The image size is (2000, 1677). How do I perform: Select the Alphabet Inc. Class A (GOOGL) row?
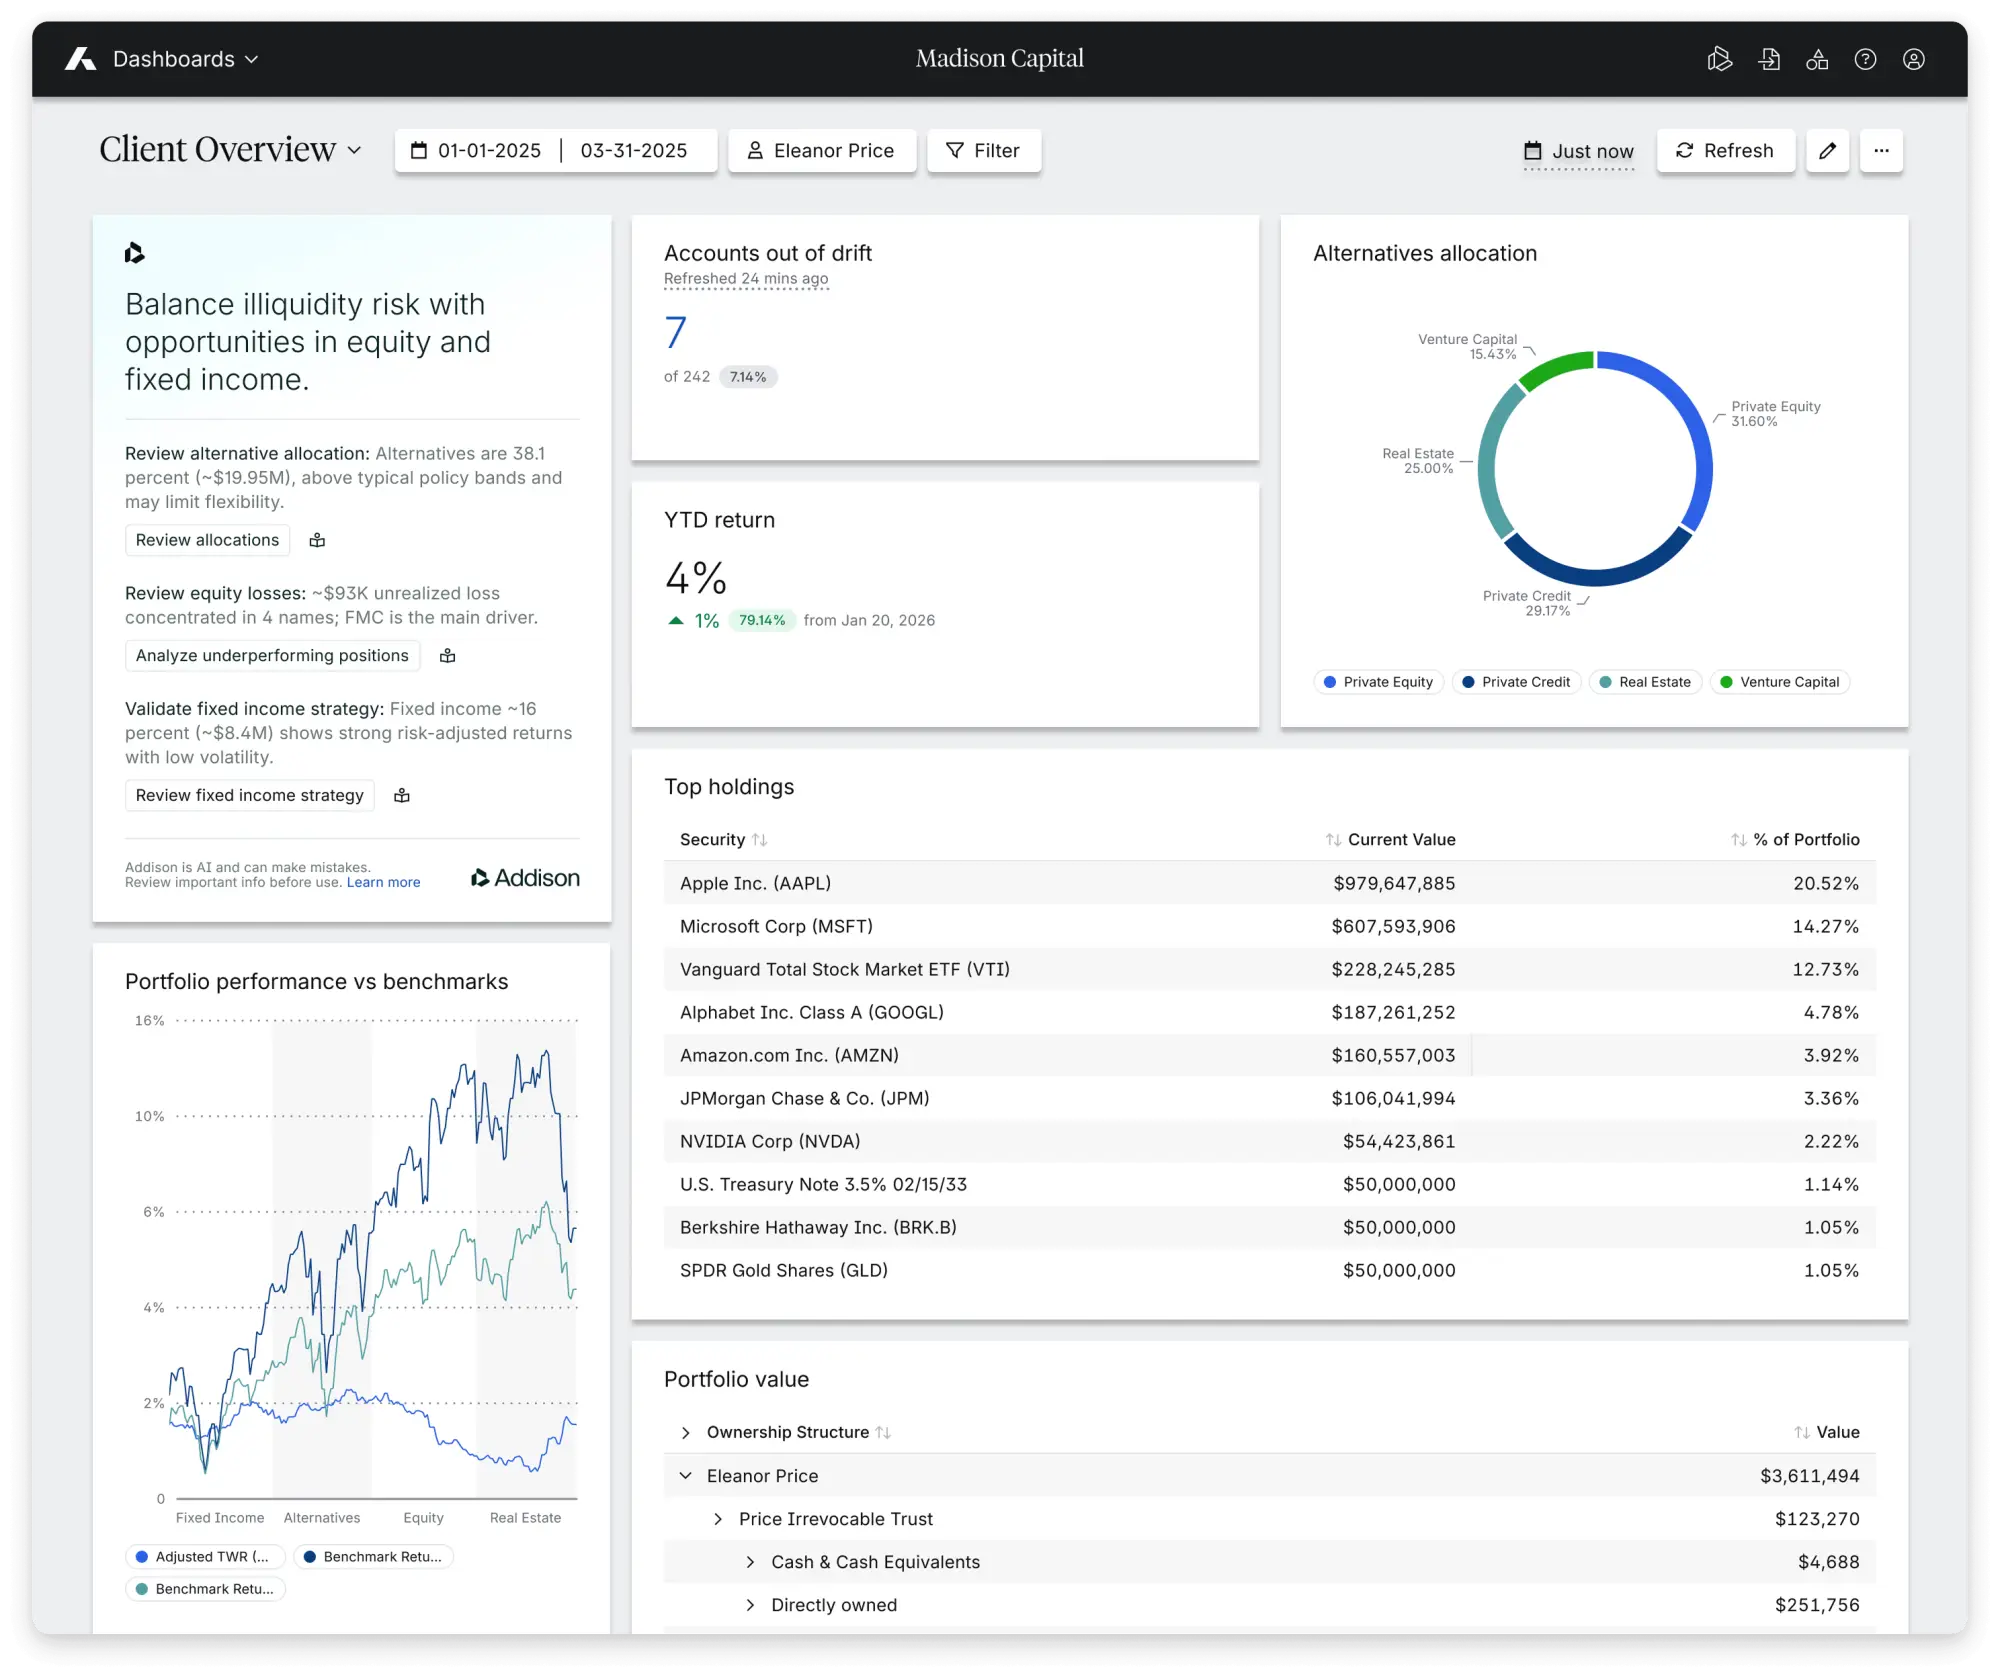1269,1012
